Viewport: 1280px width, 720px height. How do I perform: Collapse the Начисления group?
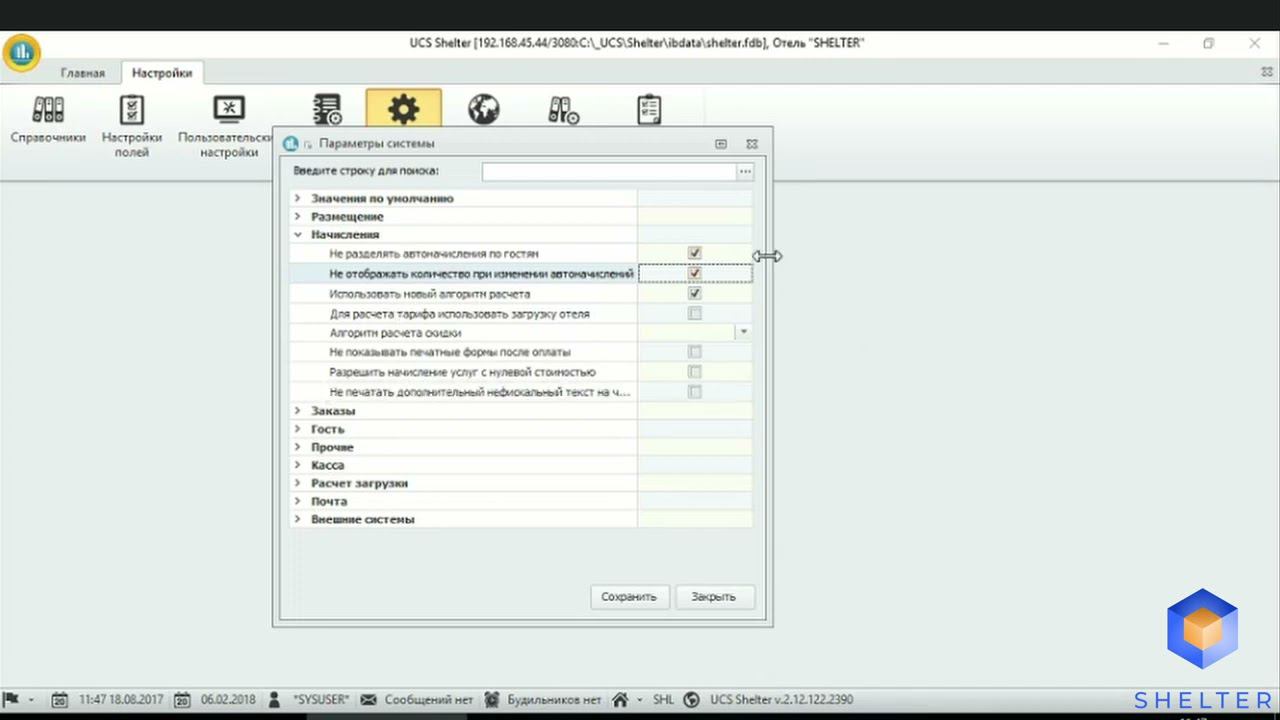click(298, 234)
